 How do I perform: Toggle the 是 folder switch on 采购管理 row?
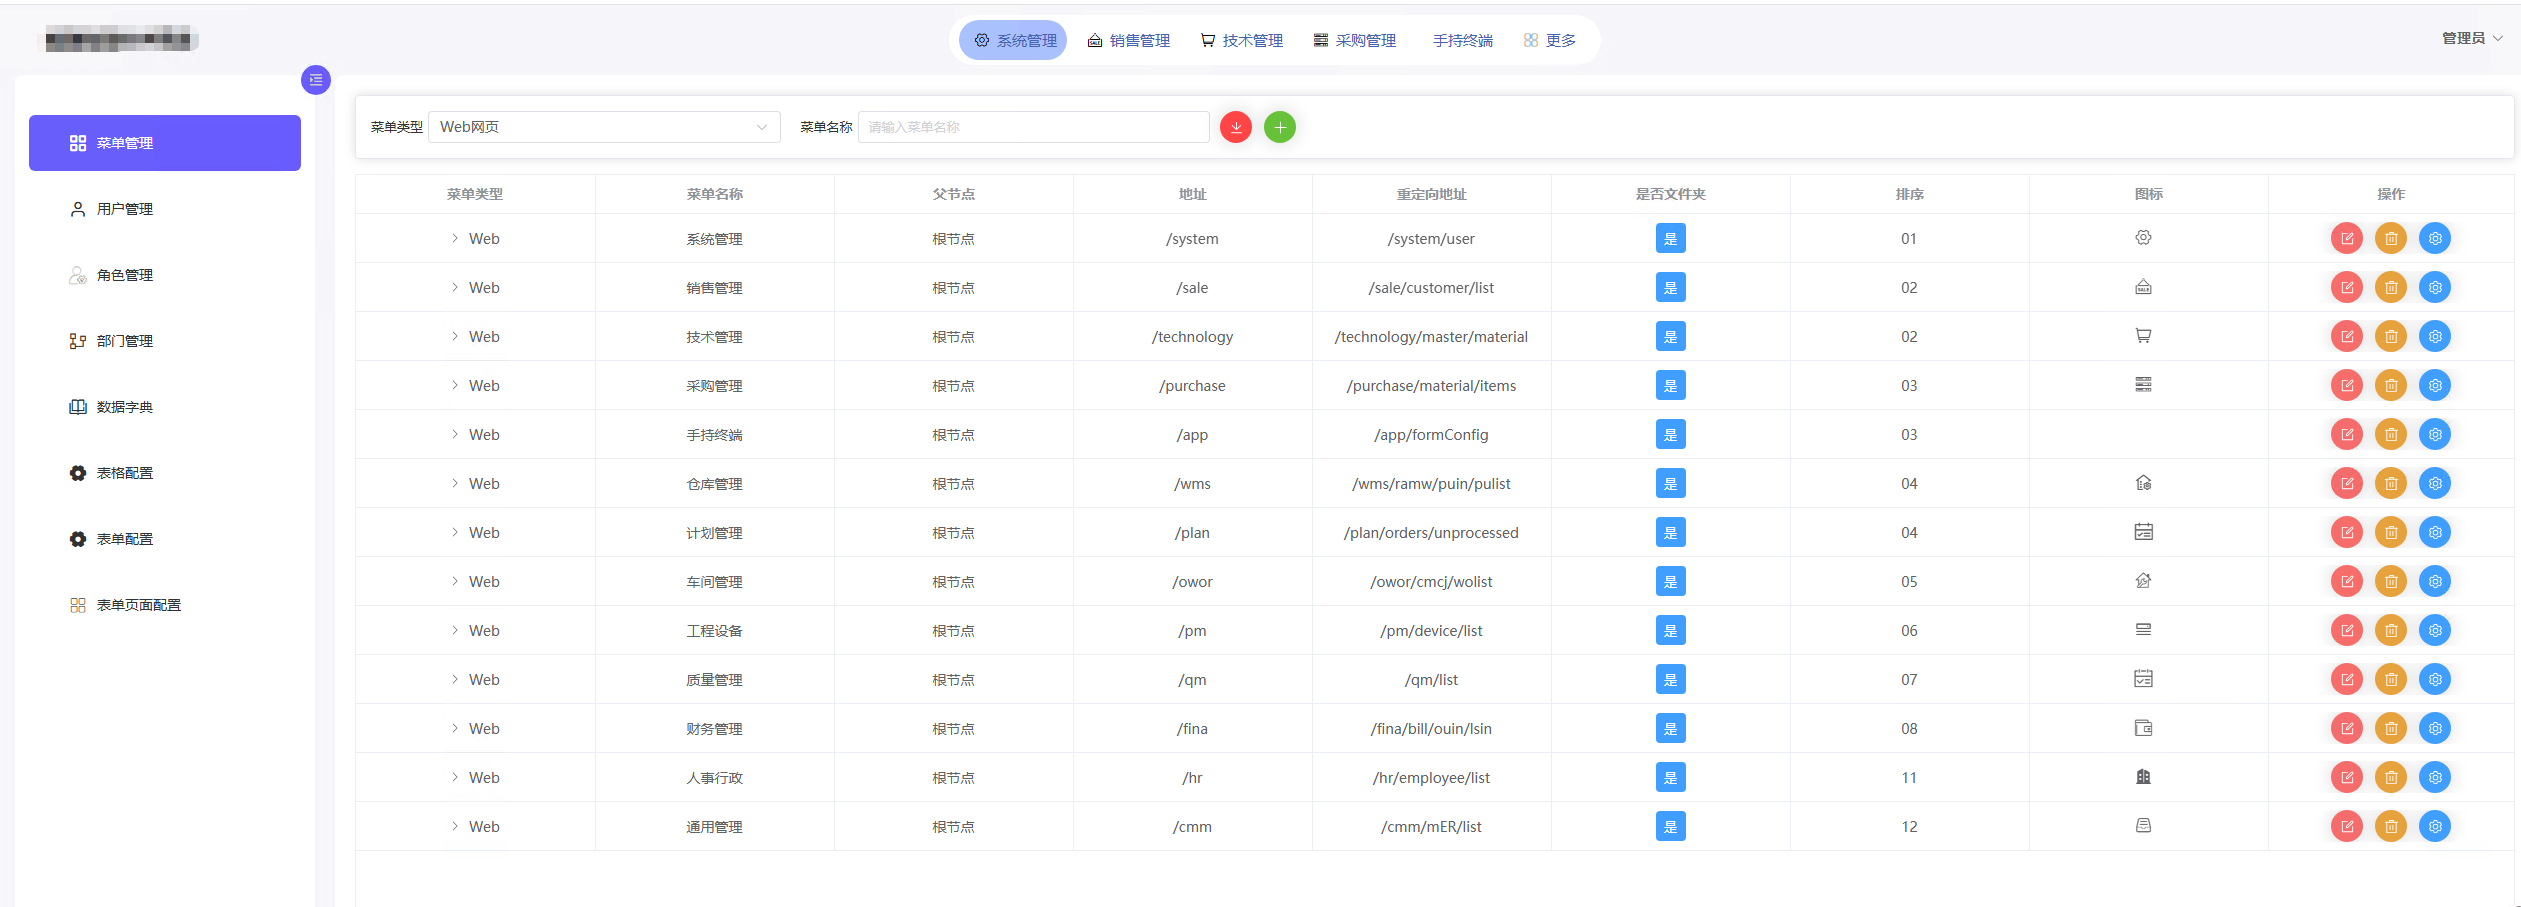pos(1670,385)
